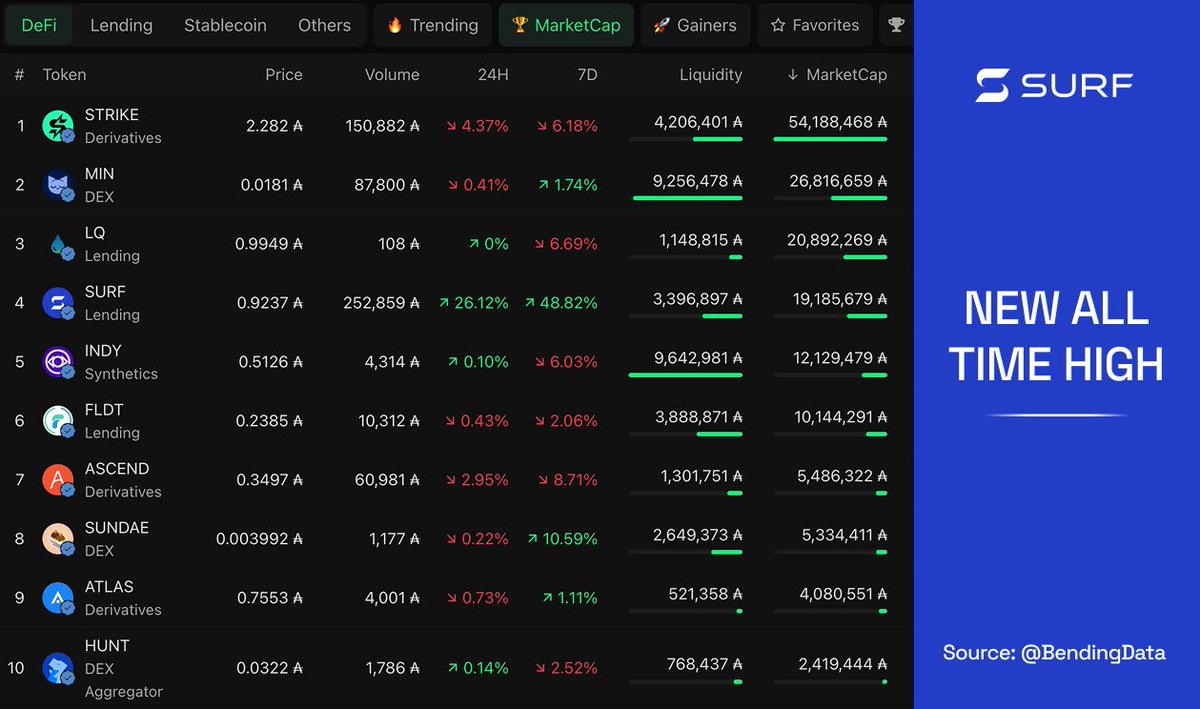1200x709 pixels.
Task: Click the partially visible trophy tab at right
Action: tap(896, 25)
